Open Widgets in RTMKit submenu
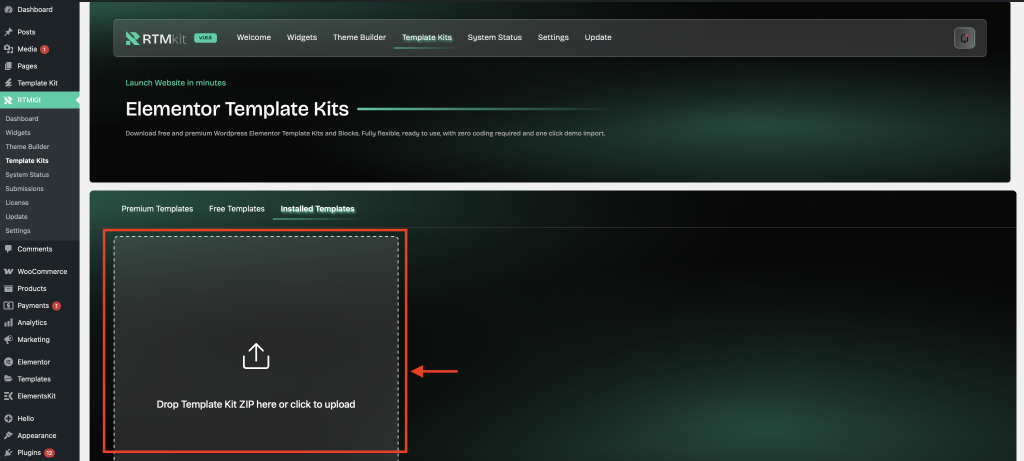1024x461 pixels. [x=18, y=133]
